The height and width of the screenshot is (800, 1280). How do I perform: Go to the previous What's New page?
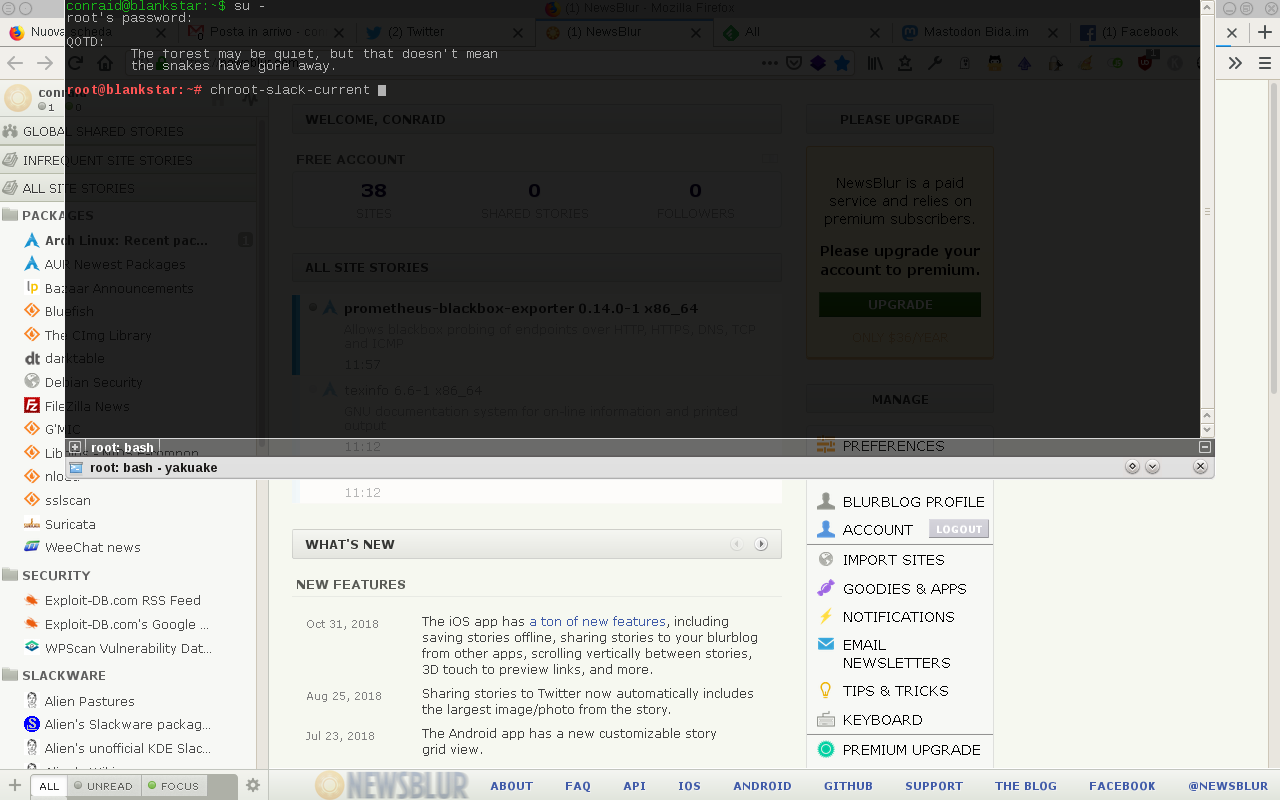[x=737, y=544]
